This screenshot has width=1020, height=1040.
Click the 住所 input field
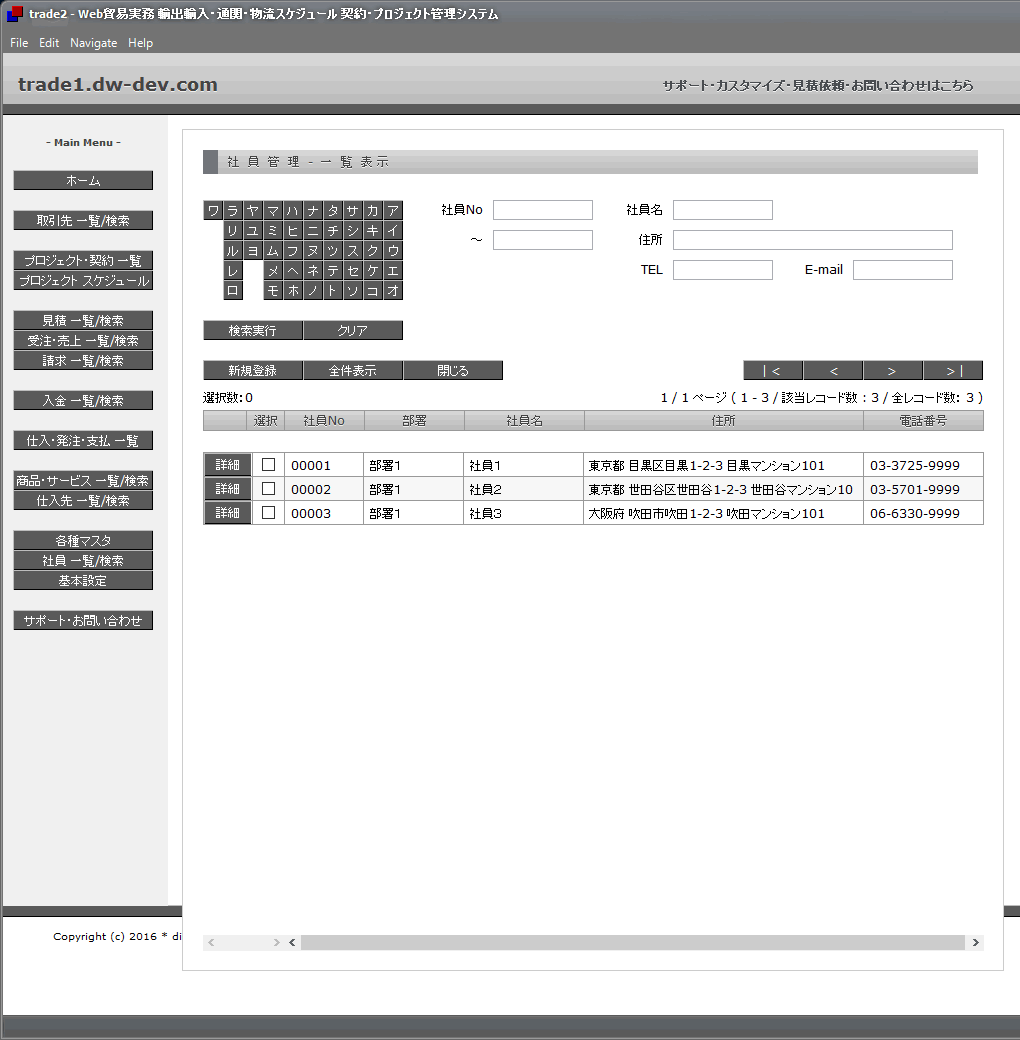click(x=812, y=239)
